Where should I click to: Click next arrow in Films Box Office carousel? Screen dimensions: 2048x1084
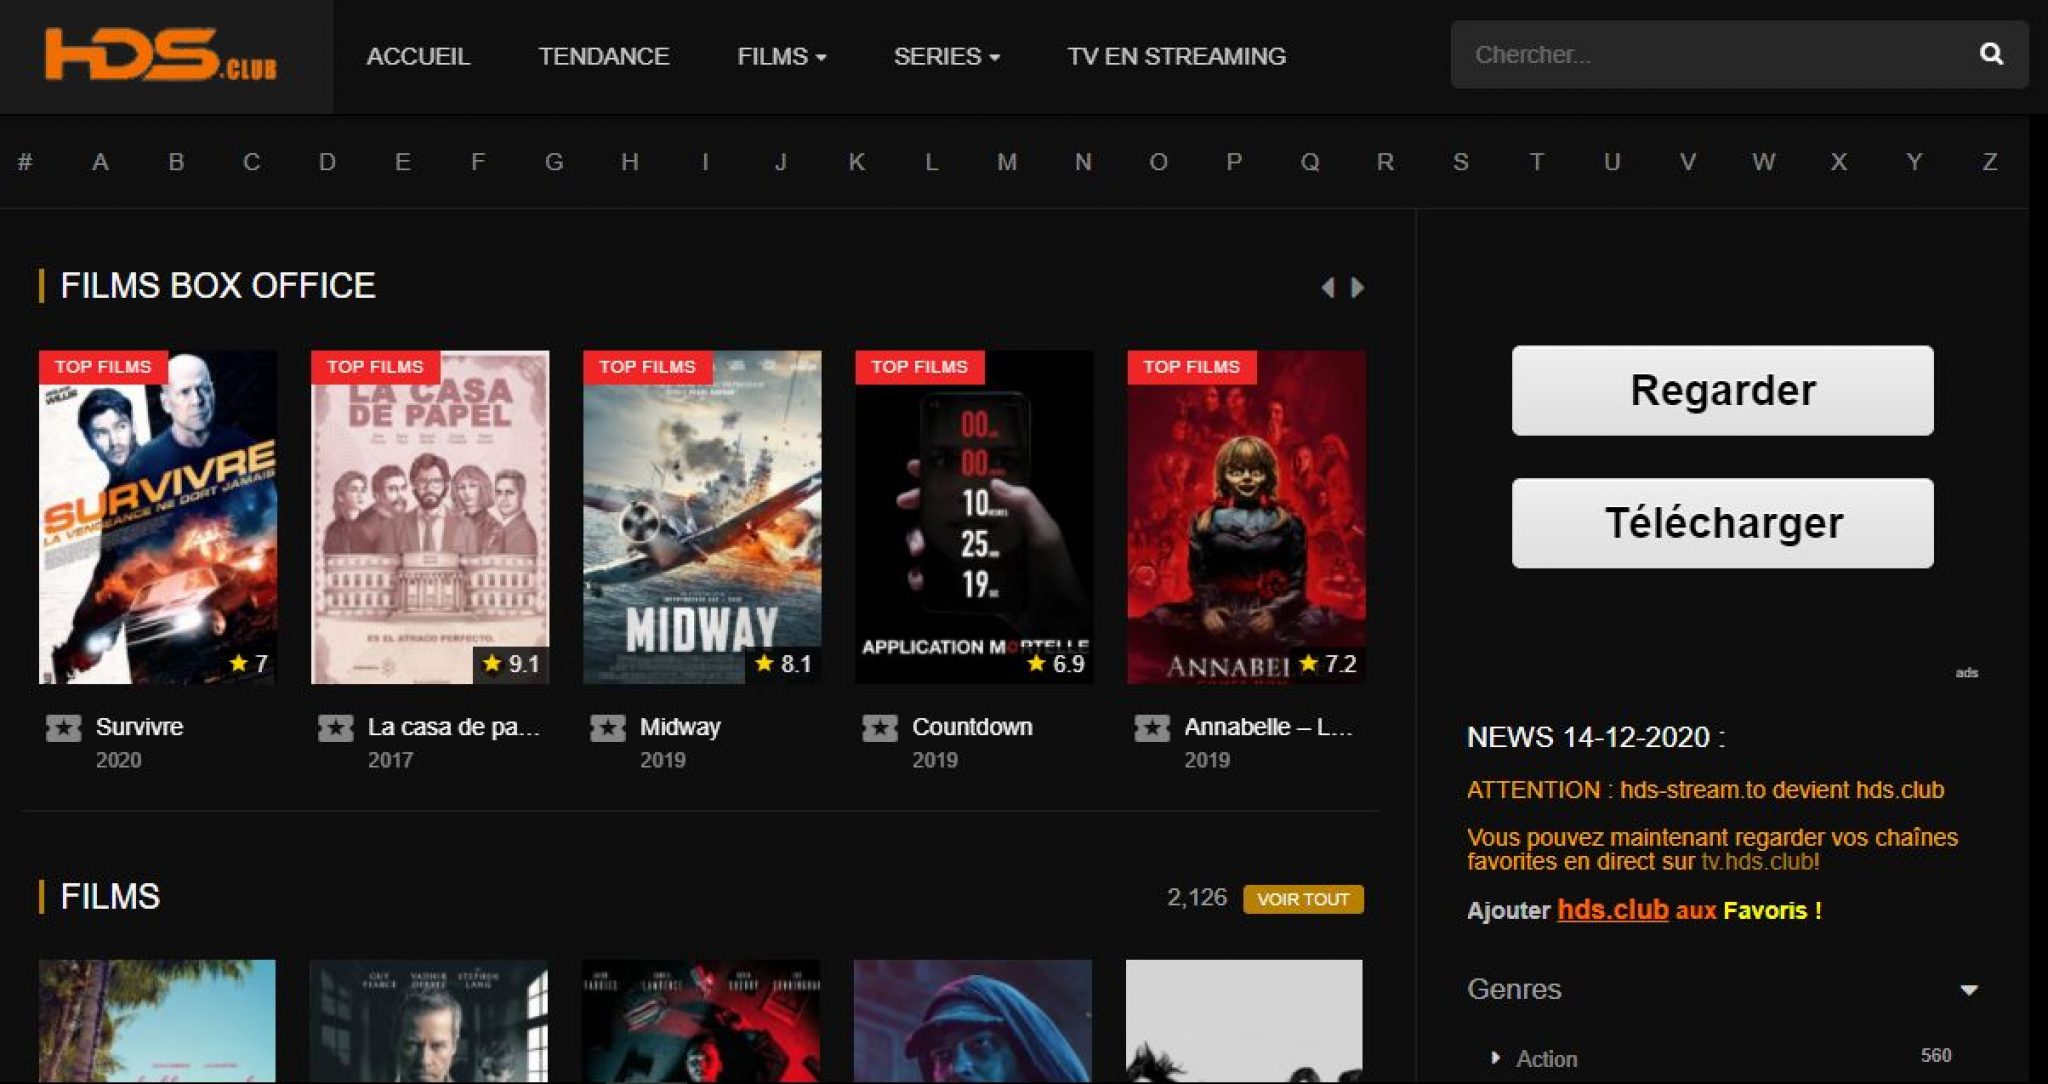(x=1357, y=288)
